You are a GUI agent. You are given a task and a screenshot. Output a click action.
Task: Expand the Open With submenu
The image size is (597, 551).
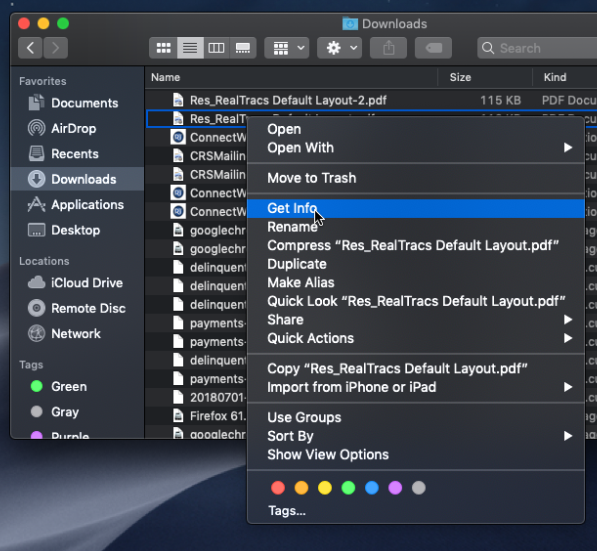[416, 148]
